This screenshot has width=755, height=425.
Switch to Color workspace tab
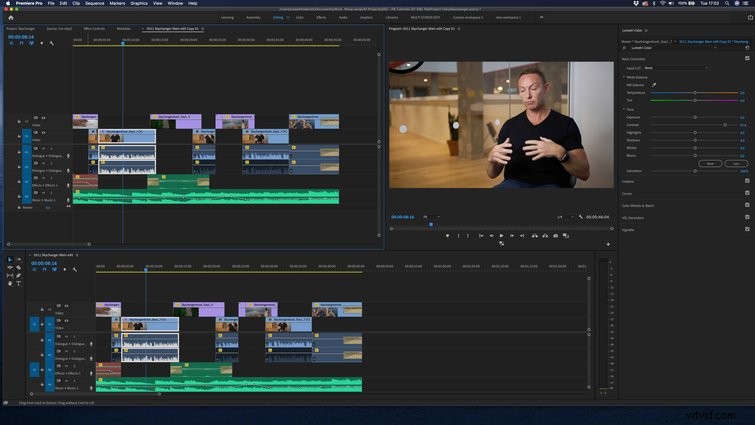pos(299,17)
